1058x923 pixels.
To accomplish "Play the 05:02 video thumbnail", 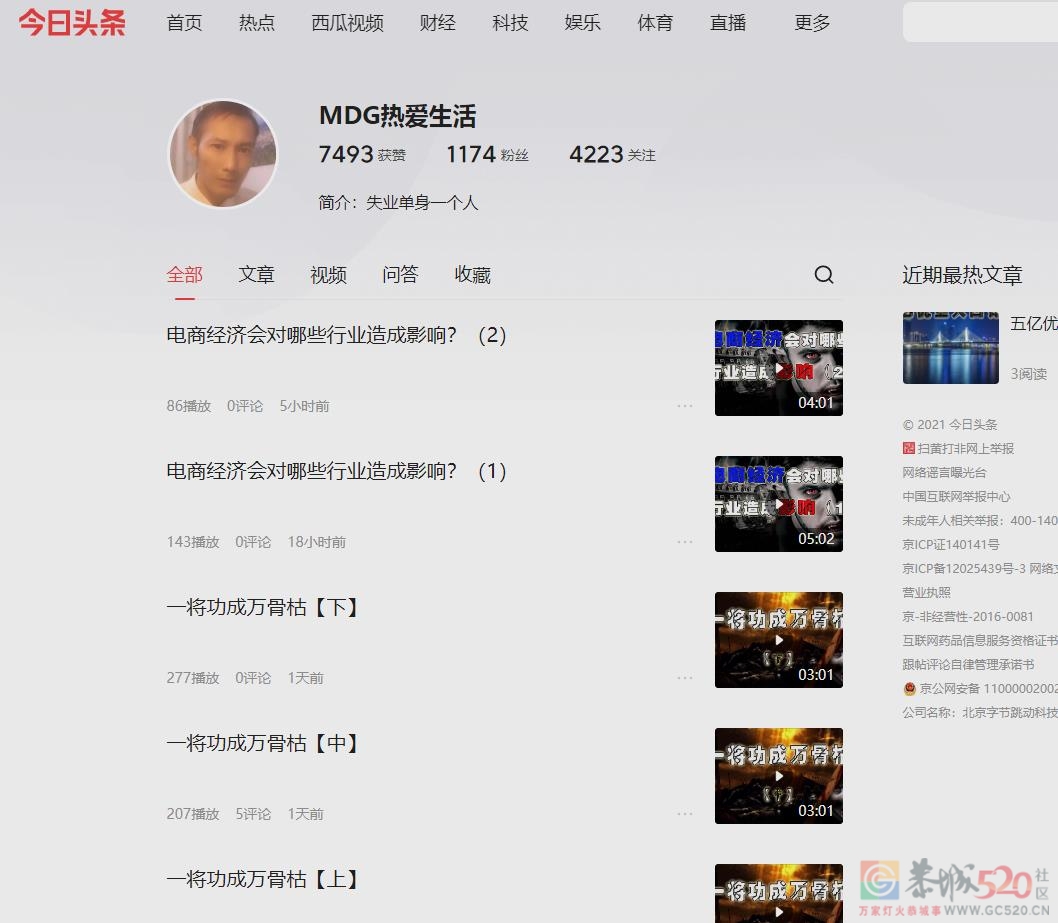I will tap(779, 504).
